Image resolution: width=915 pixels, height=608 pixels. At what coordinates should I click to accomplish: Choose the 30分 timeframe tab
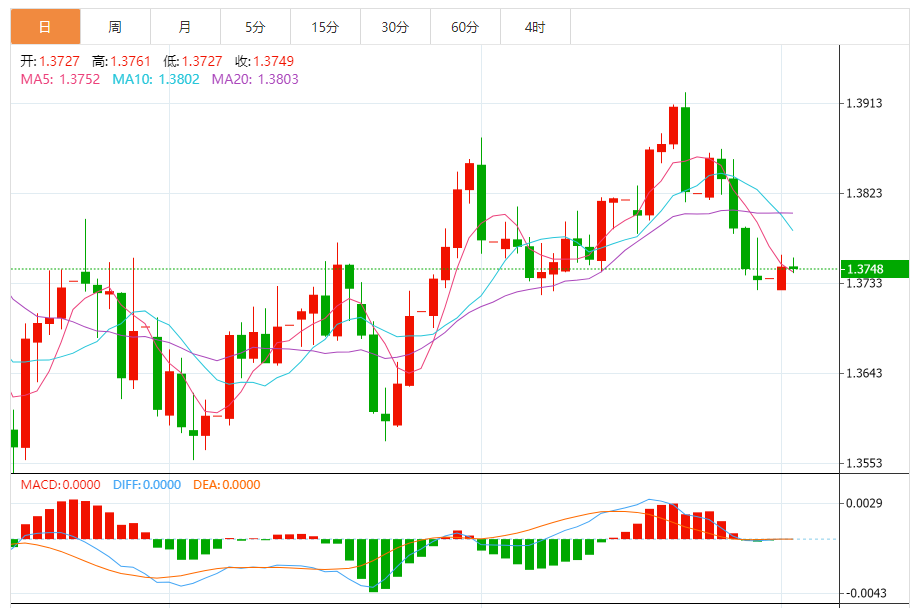point(395,27)
